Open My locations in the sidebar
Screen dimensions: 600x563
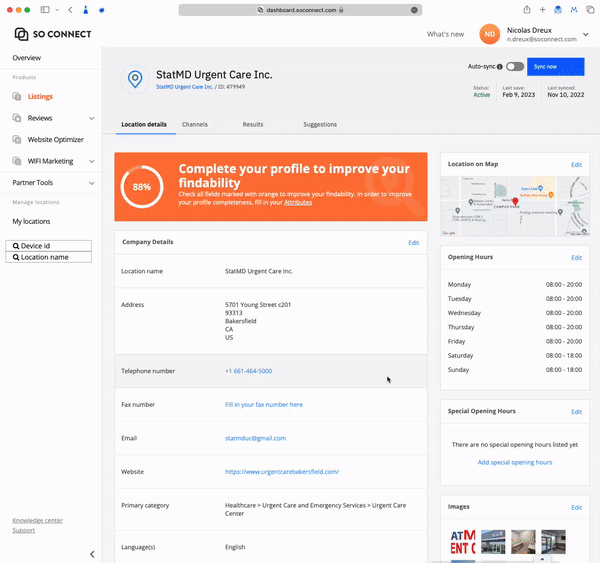pyautogui.click(x=31, y=221)
